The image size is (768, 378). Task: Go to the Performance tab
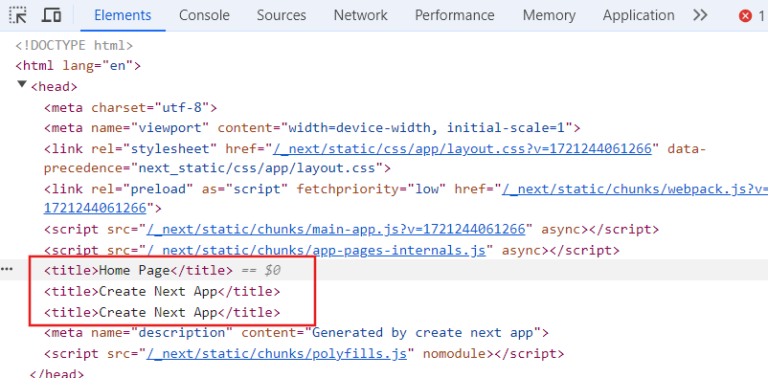455,15
